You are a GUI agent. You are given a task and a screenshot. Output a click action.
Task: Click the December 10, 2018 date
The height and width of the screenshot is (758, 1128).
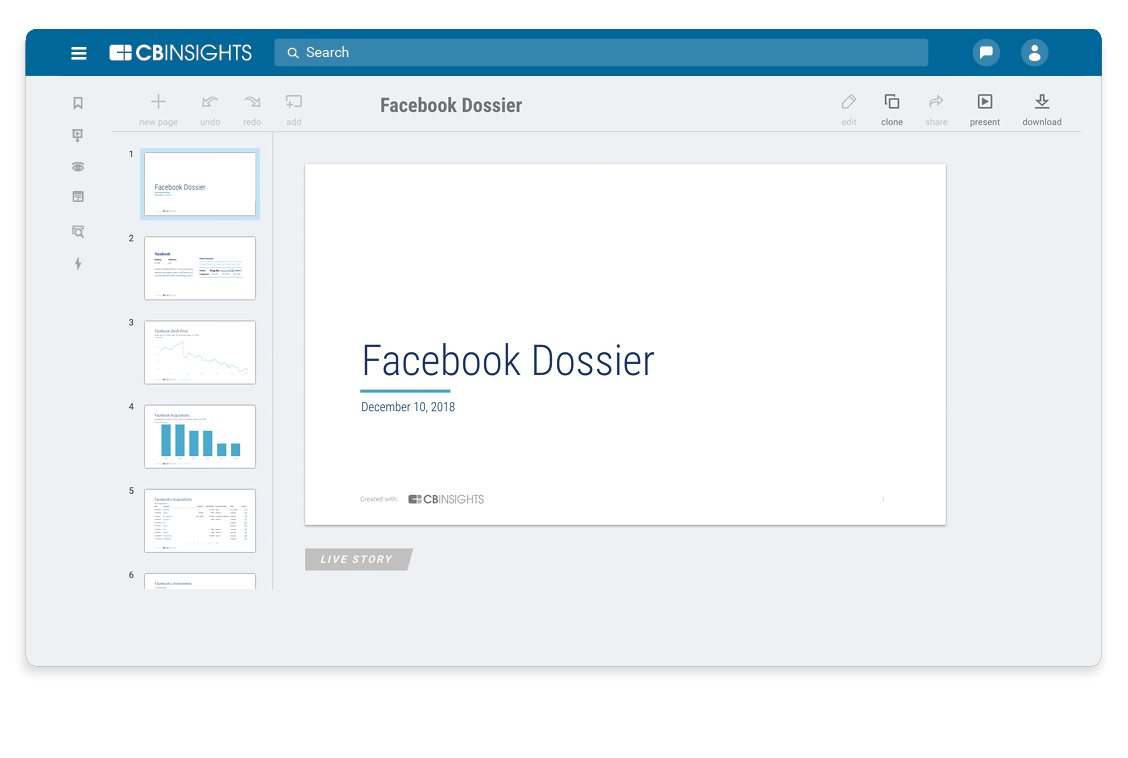click(x=408, y=407)
